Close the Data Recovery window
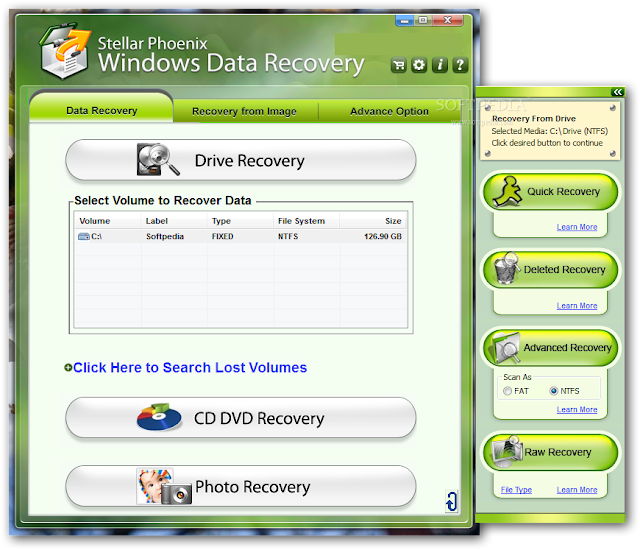Screen dimensions: 640x550 pos(448,20)
